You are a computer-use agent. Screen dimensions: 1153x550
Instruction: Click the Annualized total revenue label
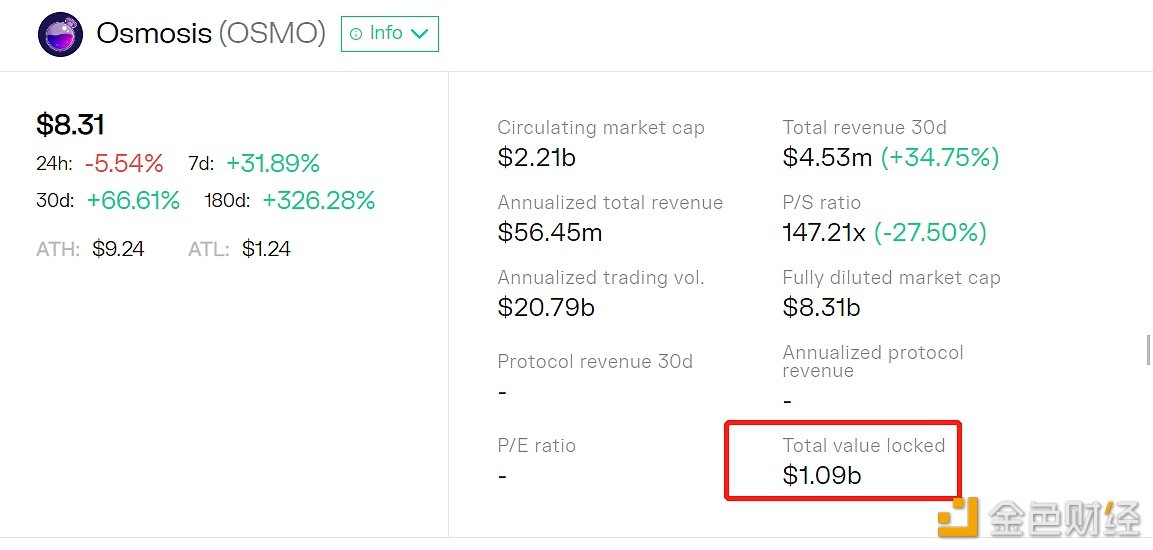610,203
